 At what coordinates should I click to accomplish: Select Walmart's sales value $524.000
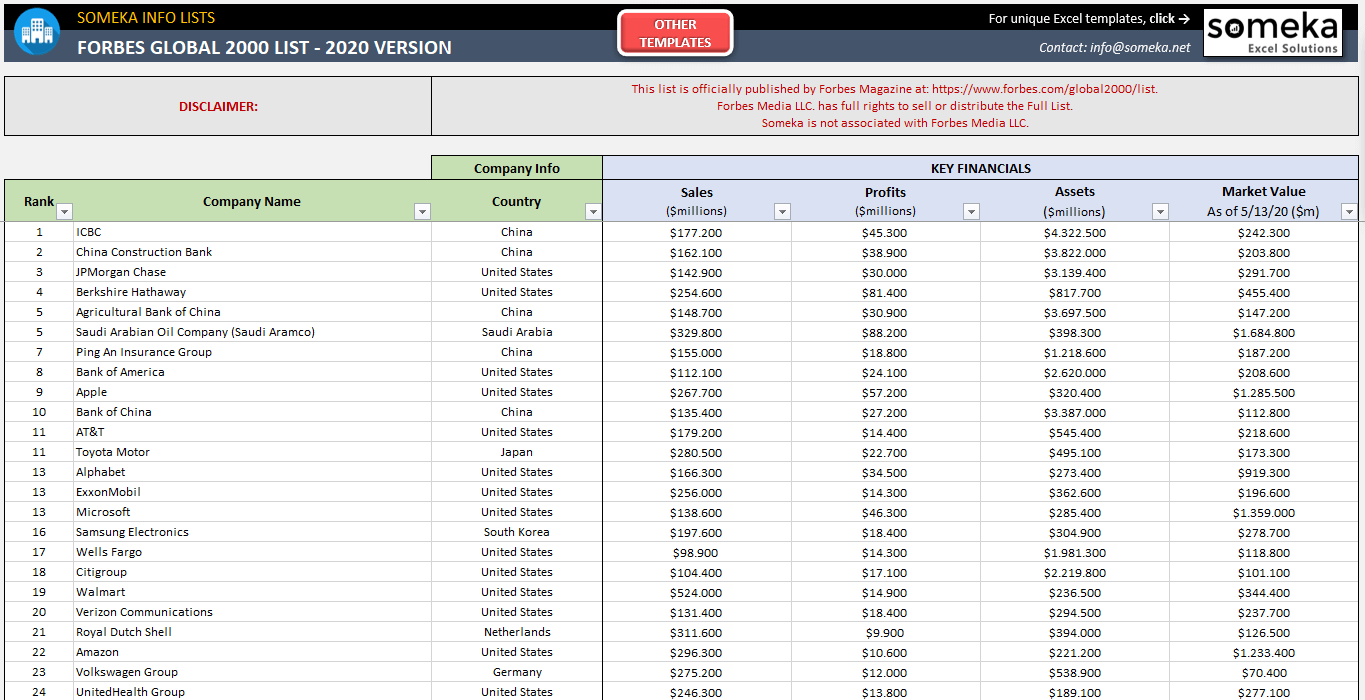[696, 593]
